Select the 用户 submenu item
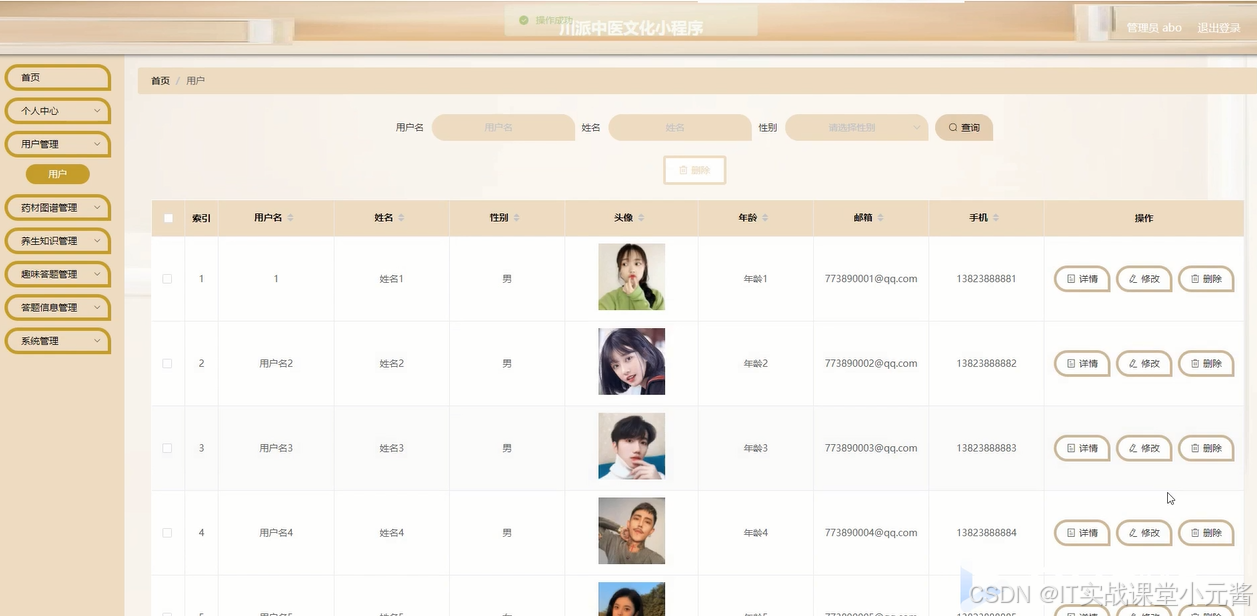The width and height of the screenshot is (1257, 616). point(58,174)
